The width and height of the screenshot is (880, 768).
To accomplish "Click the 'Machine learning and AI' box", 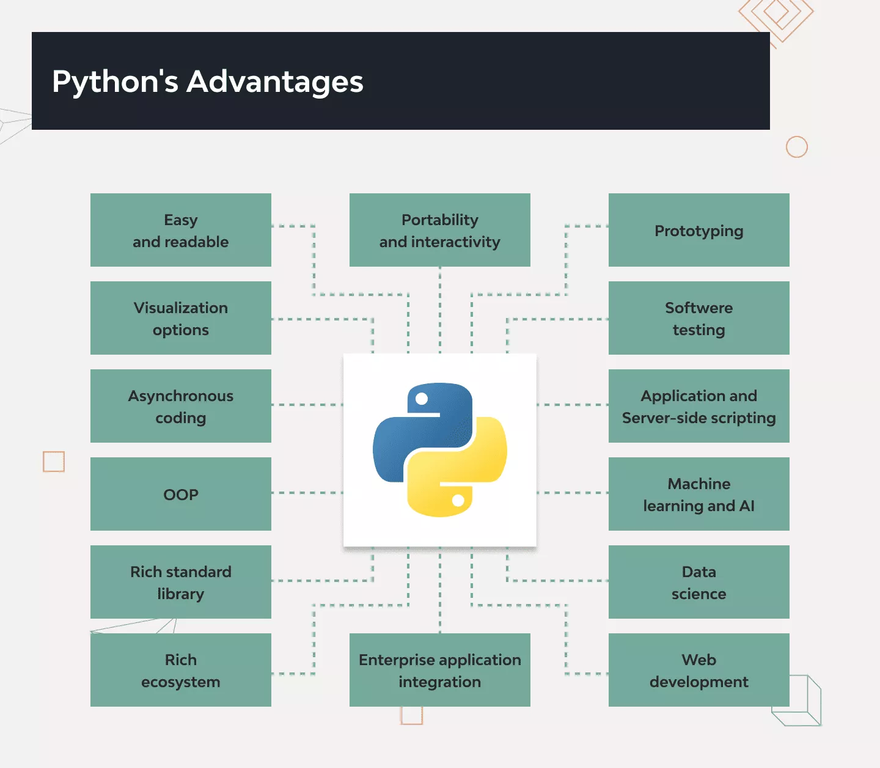I will point(699,494).
